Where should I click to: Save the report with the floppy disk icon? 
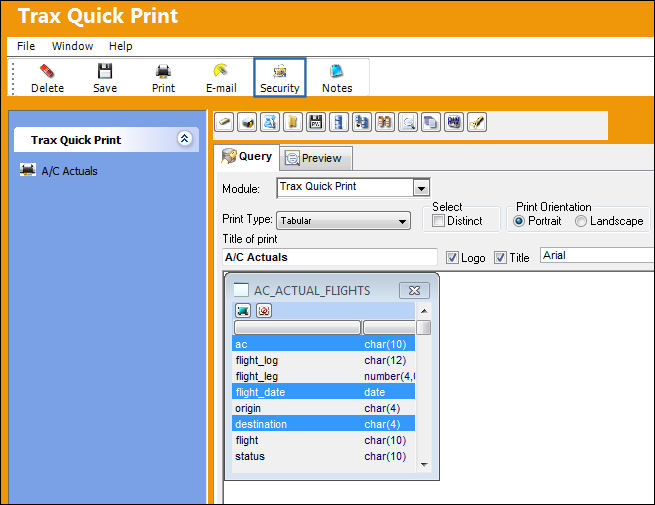[105, 71]
